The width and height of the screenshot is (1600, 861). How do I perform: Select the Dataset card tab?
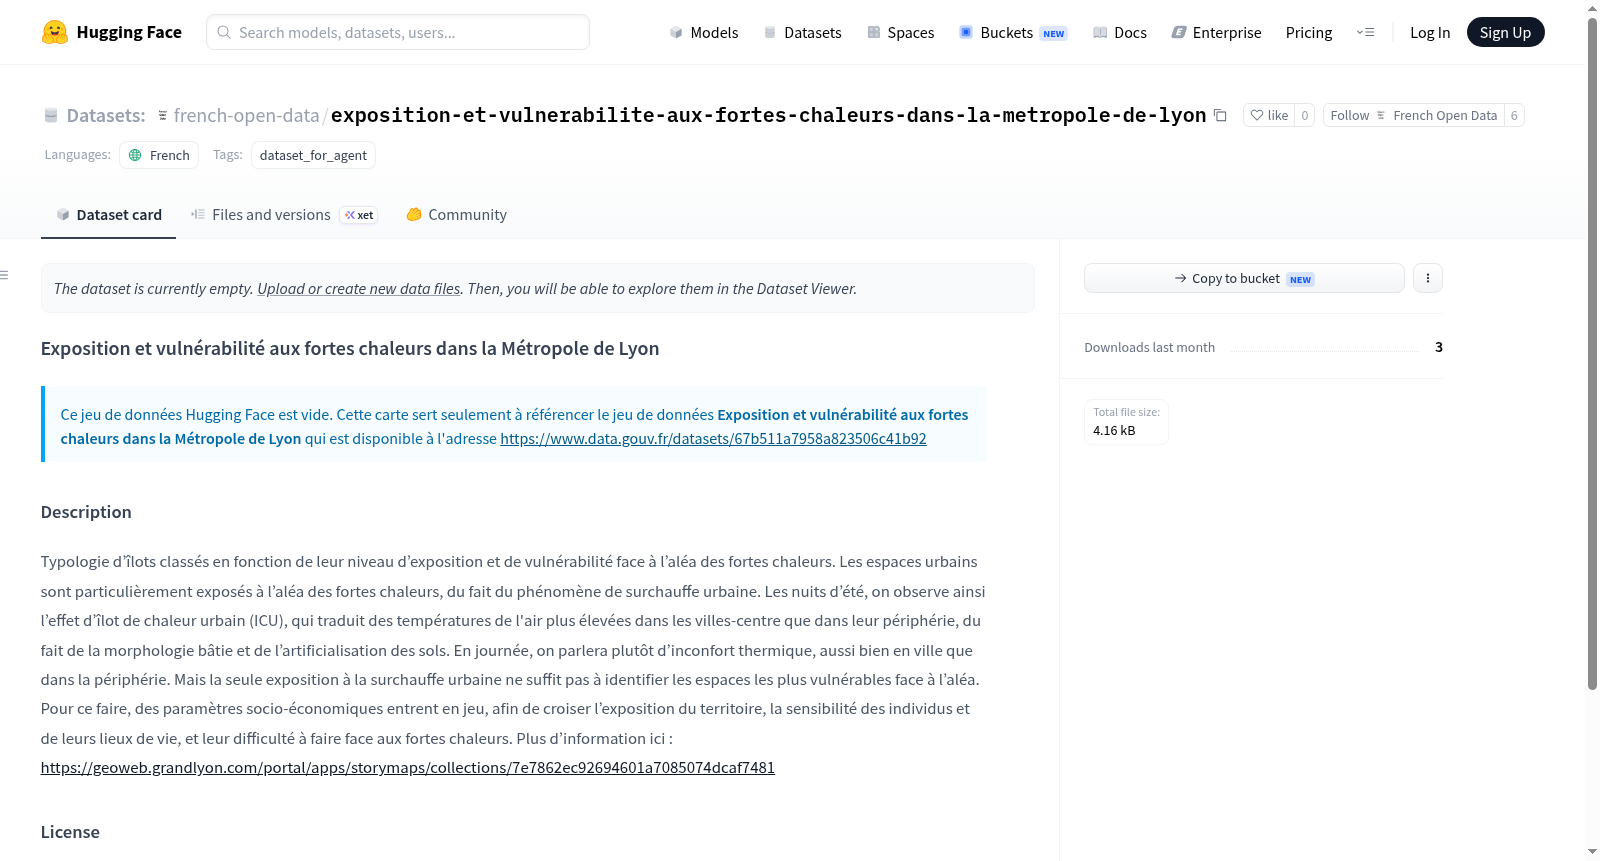click(108, 215)
